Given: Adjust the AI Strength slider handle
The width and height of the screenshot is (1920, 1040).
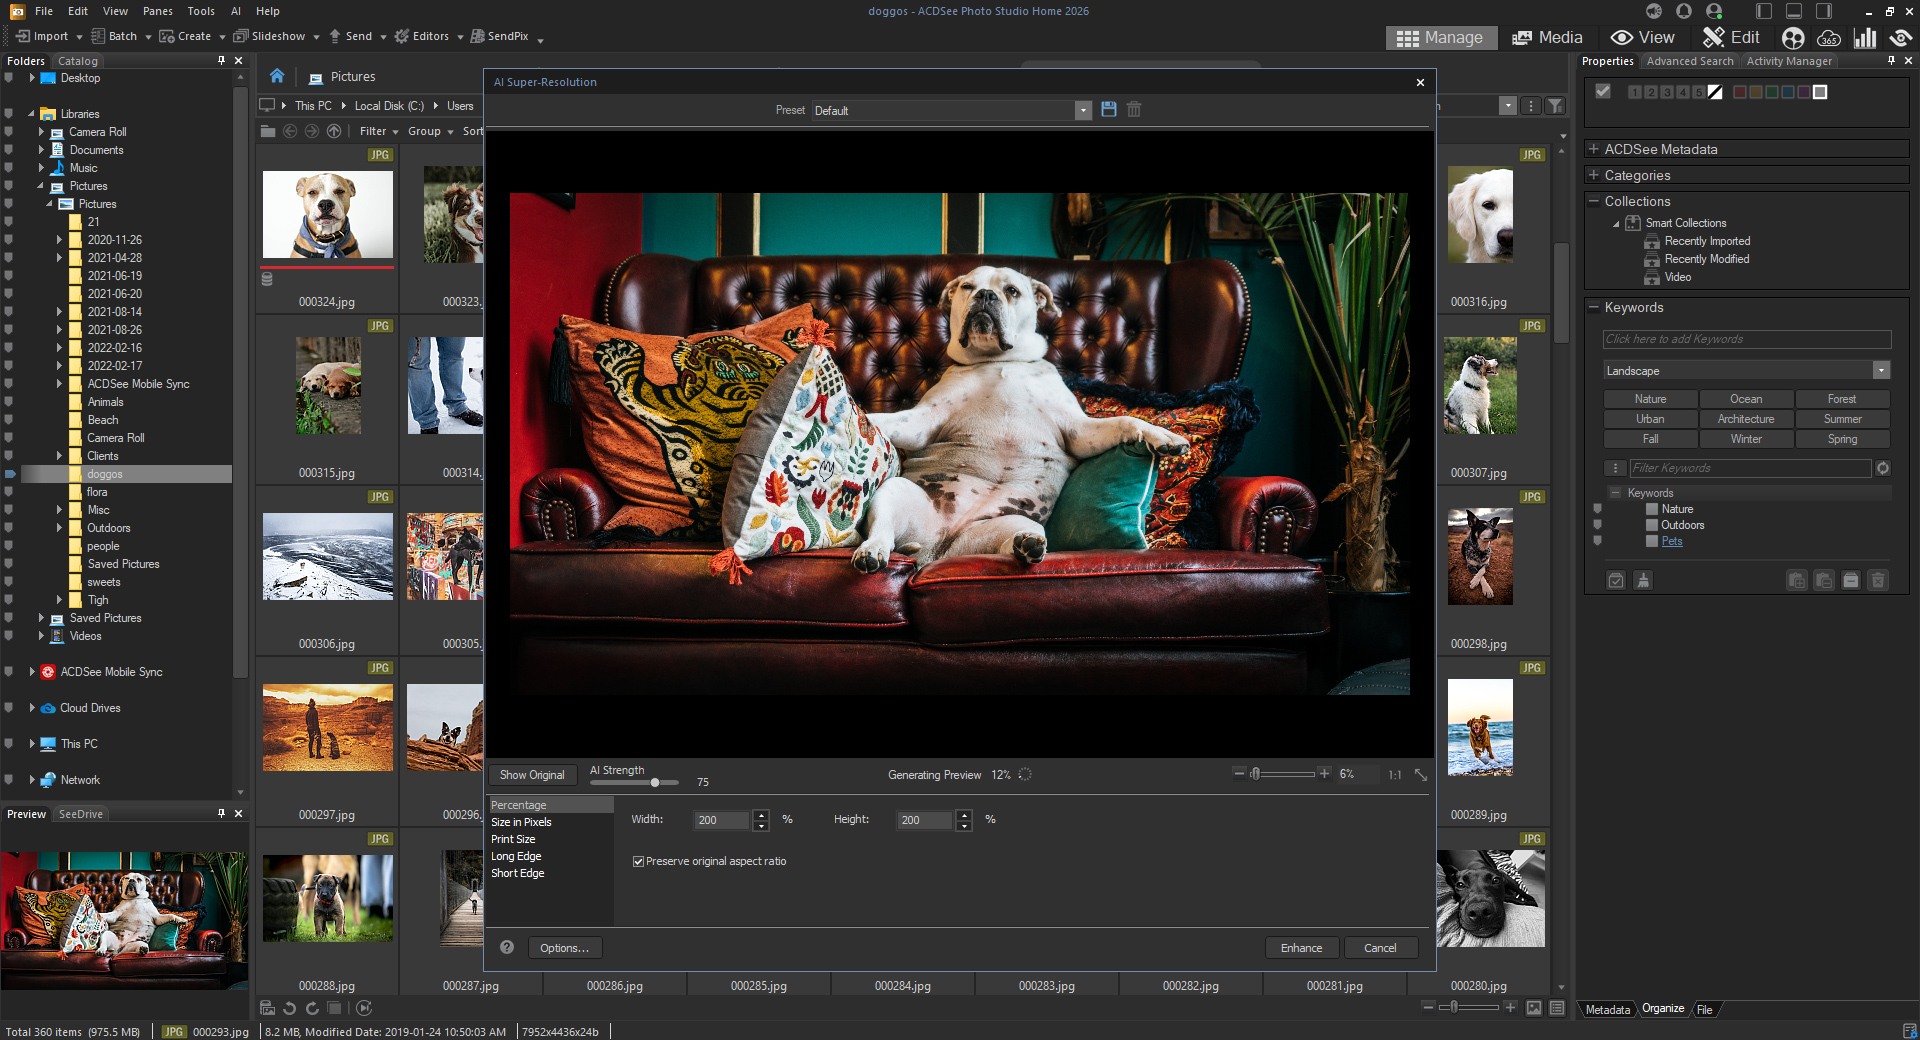Looking at the screenshot, I should pos(655,783).
